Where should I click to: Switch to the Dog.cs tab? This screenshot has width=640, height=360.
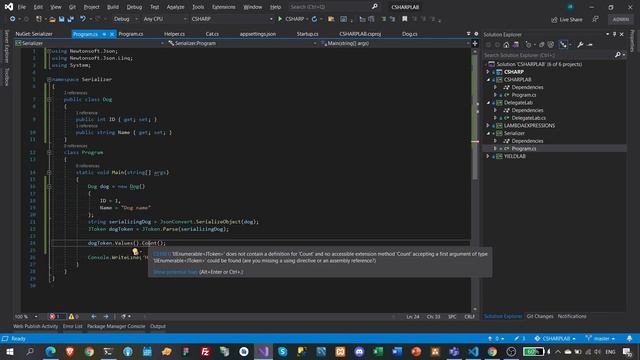coord(409,34)
